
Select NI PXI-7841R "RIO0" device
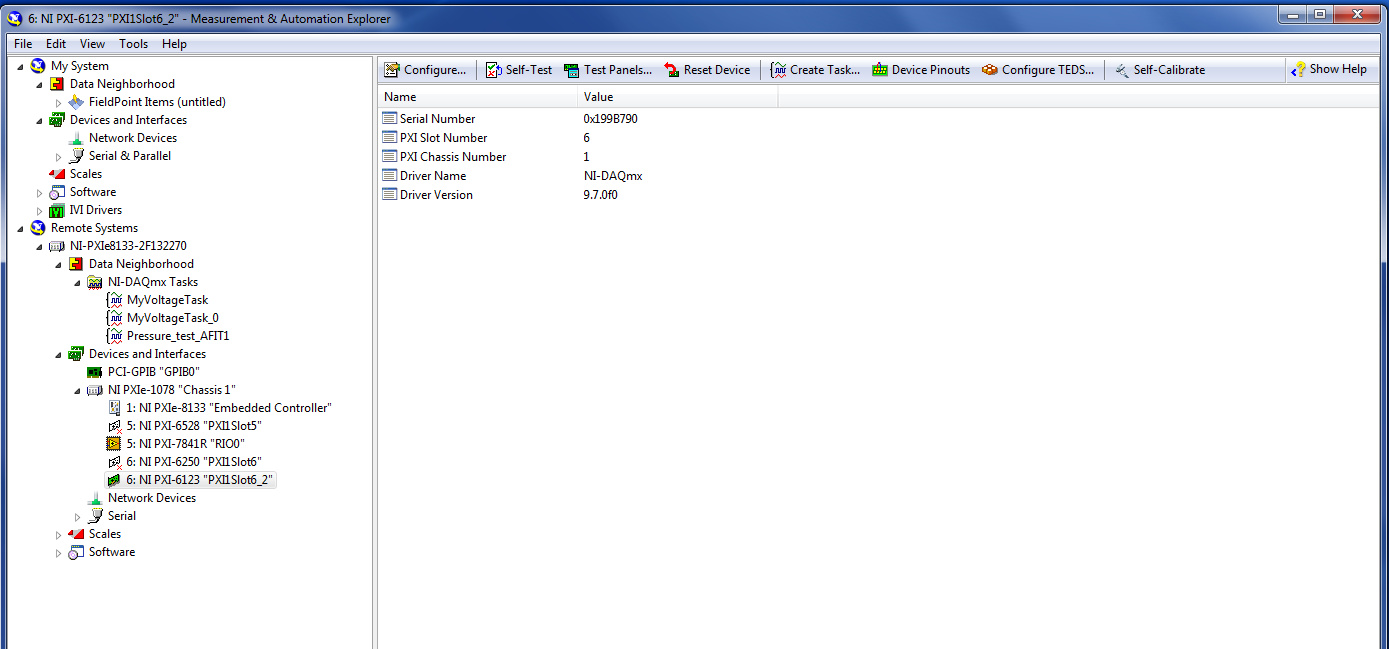point(185,444)
